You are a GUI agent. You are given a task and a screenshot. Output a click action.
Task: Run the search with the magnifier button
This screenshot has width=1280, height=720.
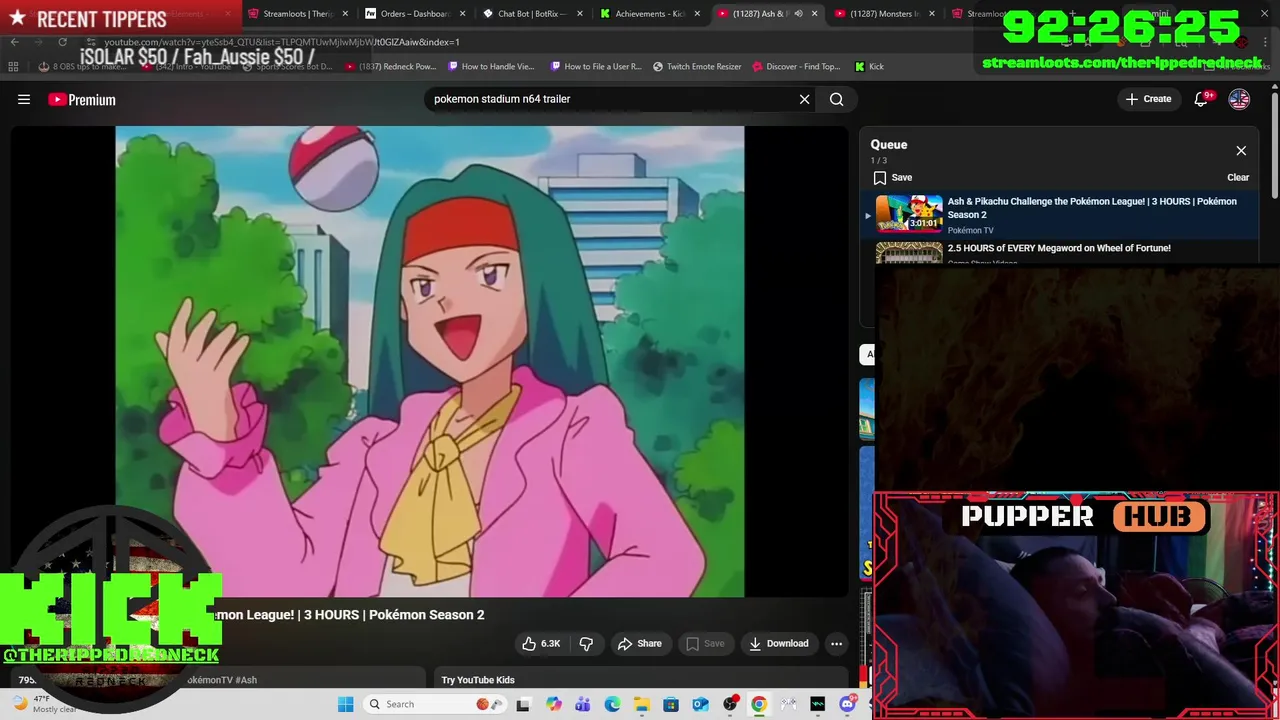coord(837,99)
